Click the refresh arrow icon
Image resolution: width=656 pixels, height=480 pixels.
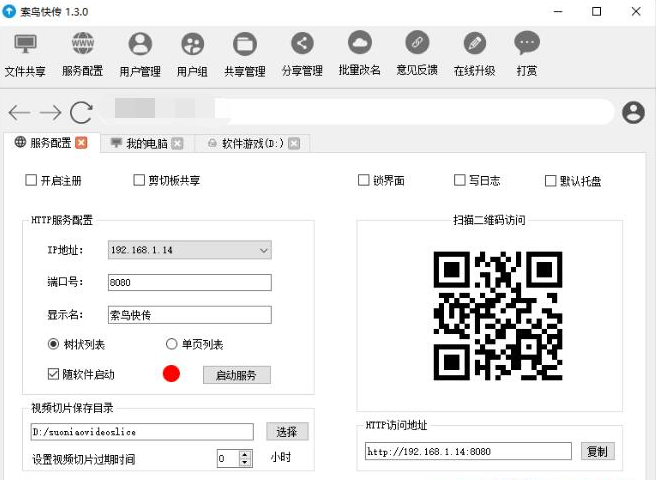81,112
